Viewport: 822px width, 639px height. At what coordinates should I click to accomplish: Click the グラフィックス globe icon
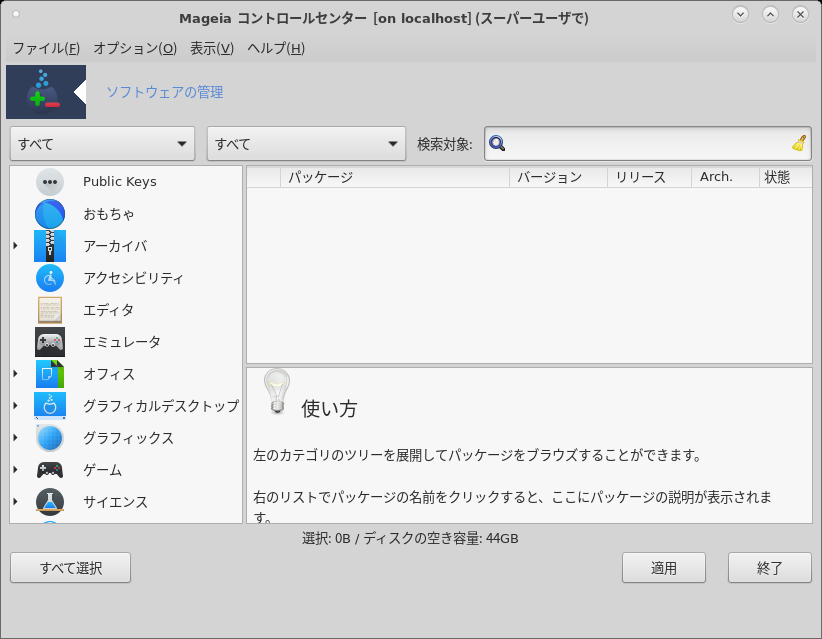[x=50, y=438]
